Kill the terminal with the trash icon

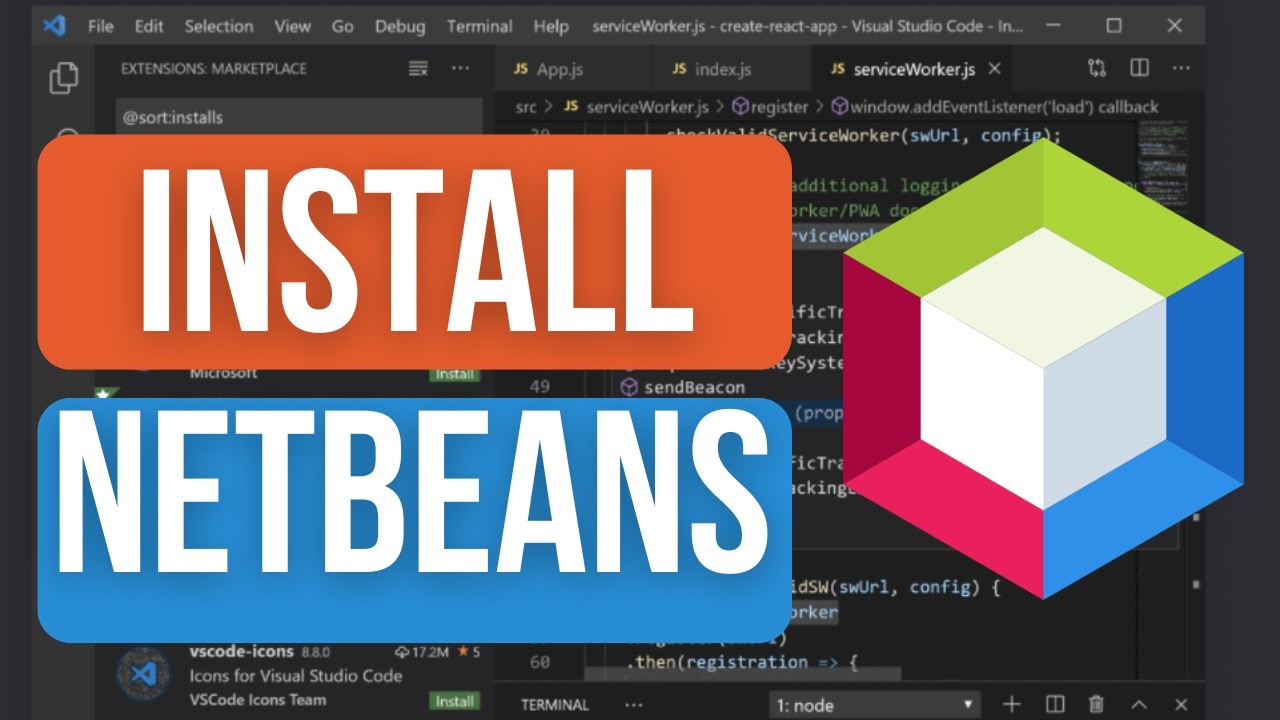tap(1096, 705)
